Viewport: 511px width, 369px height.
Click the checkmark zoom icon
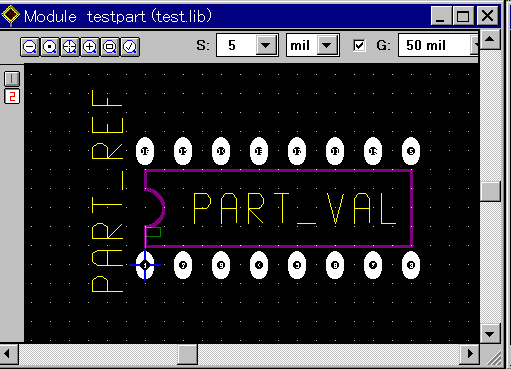(x=130, y=47)
